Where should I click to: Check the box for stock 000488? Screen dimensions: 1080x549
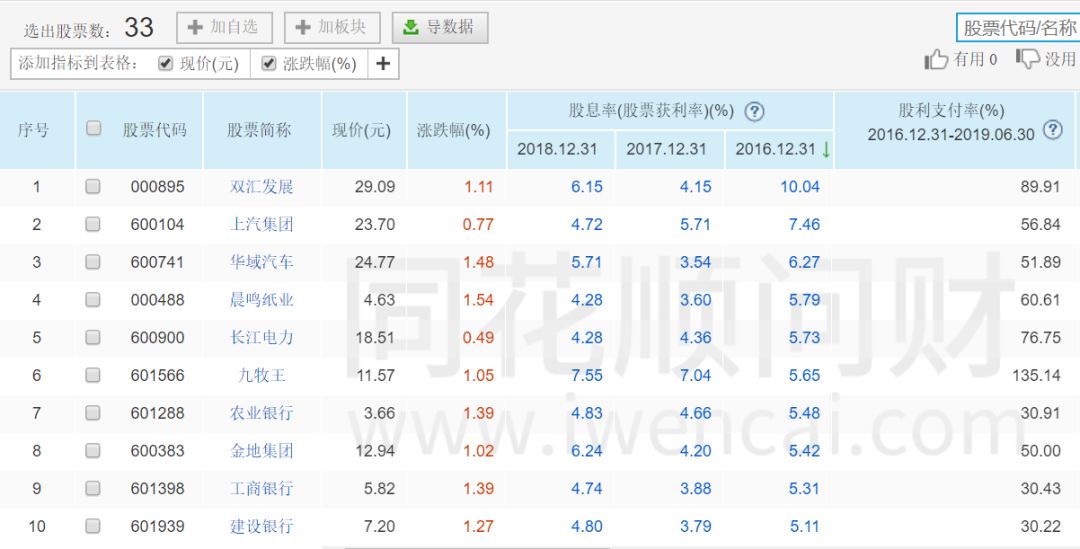[x=93, y=300]
